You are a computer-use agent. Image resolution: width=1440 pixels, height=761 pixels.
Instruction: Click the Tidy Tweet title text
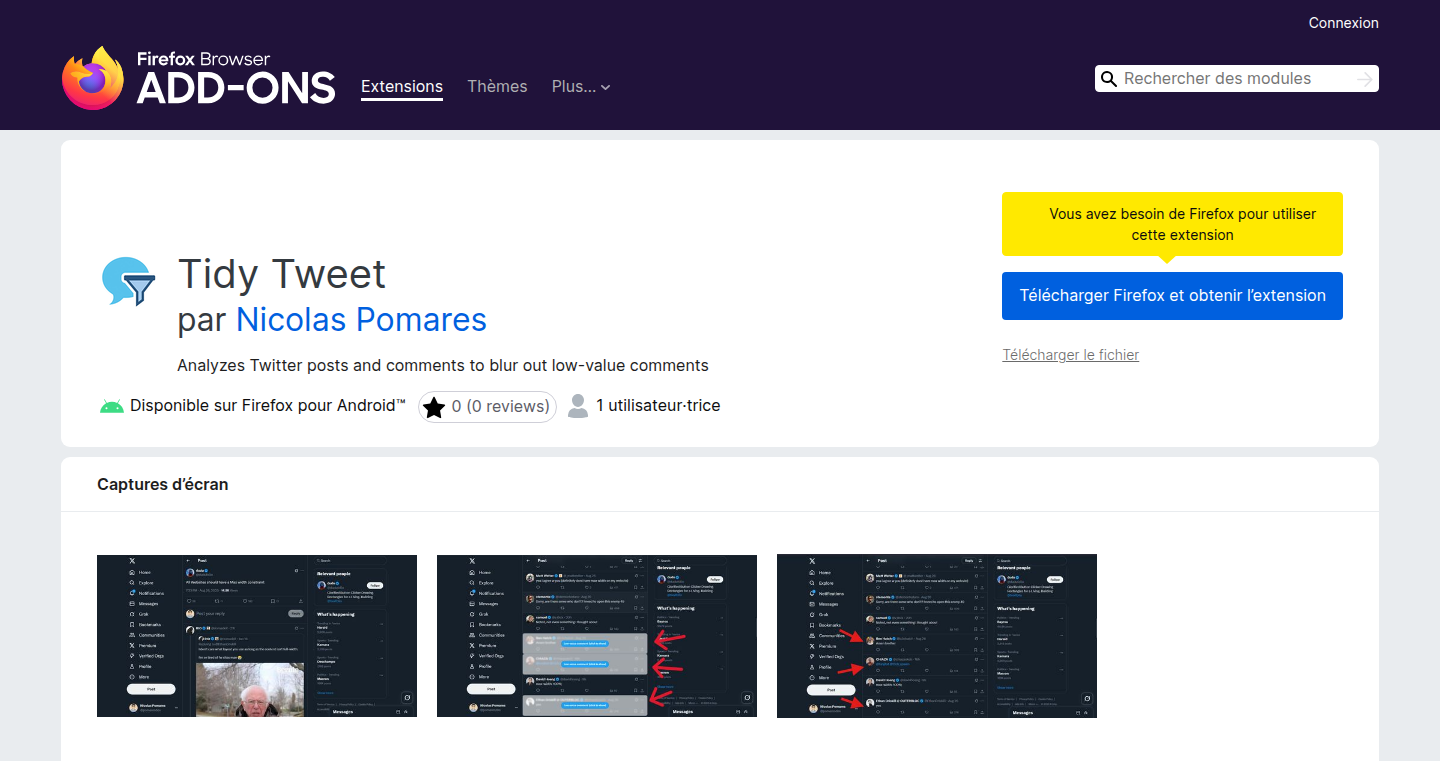[282, 274]
